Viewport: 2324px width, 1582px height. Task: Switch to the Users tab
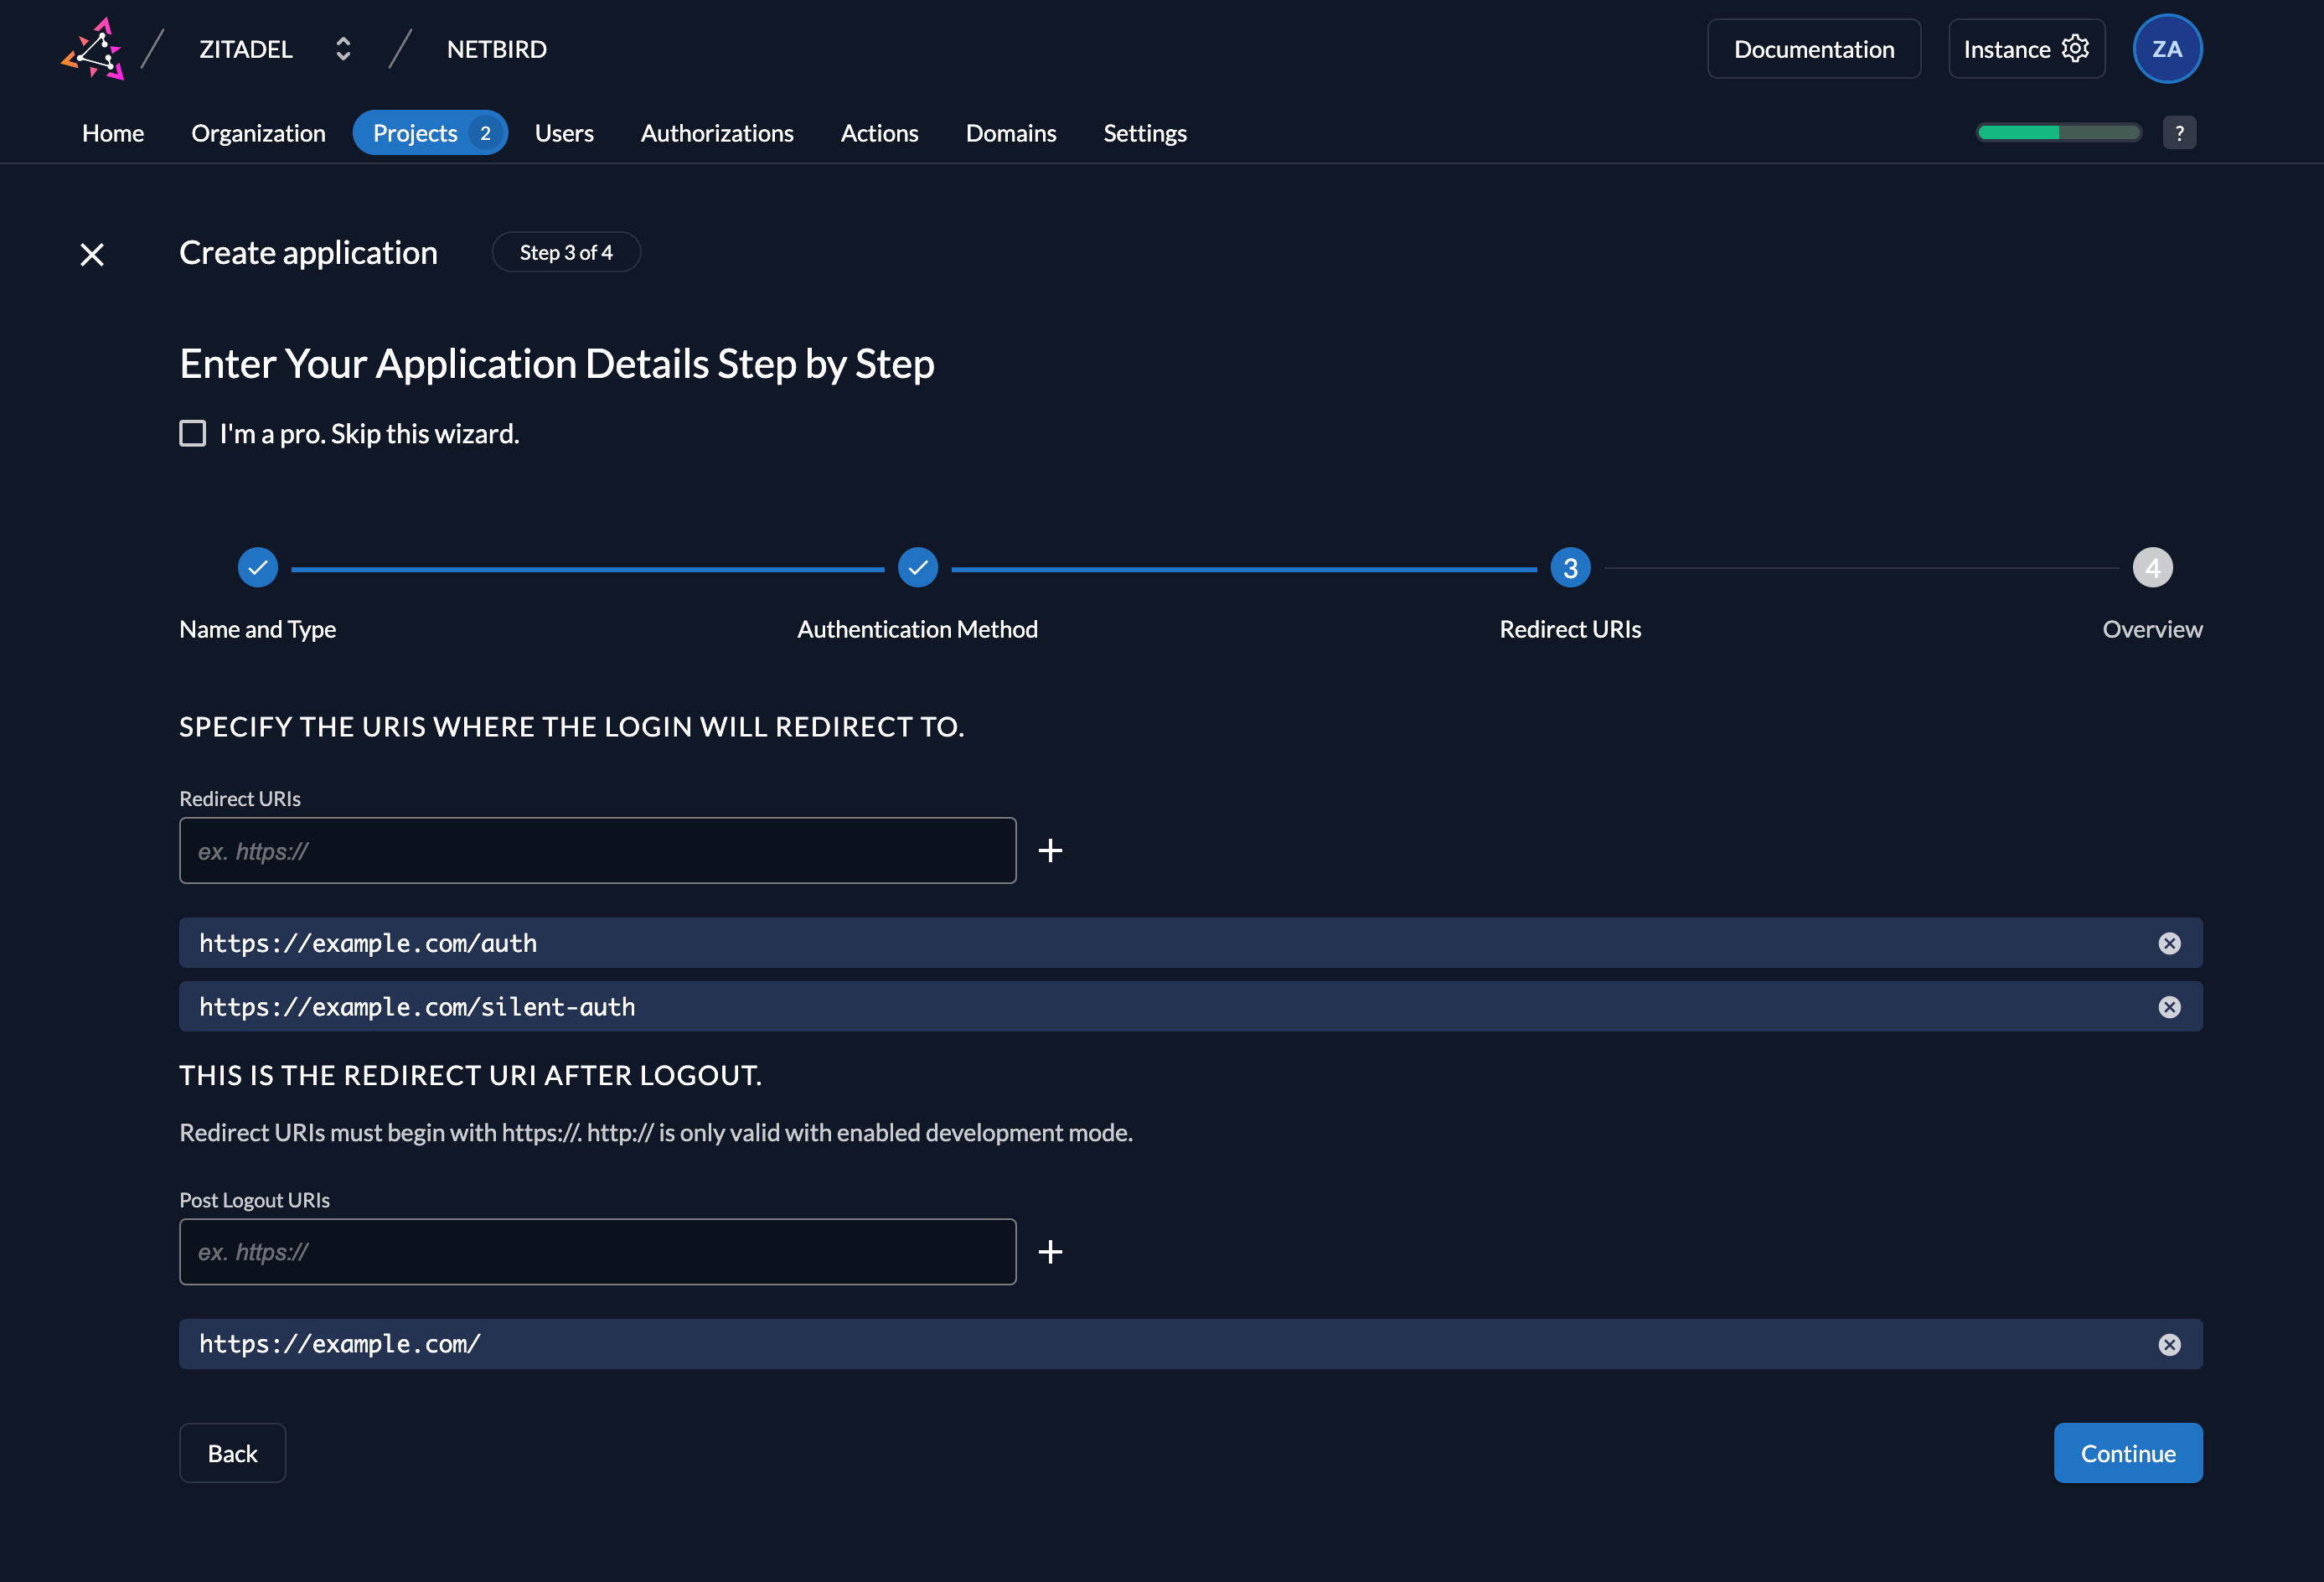564,132
